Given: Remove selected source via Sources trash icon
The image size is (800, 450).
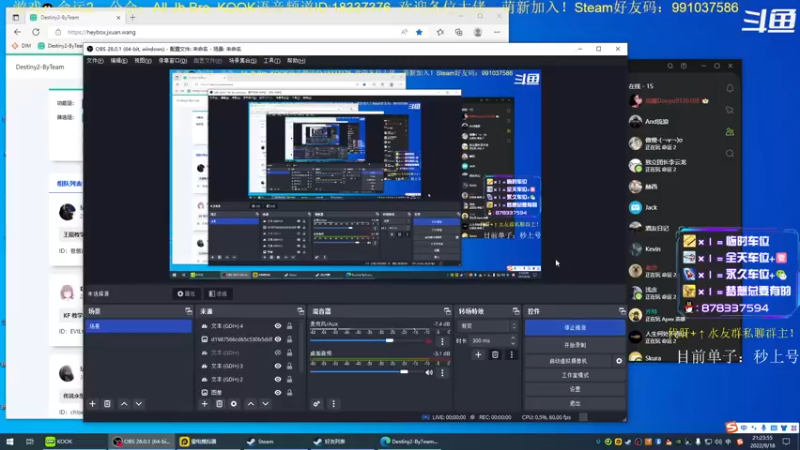Looking at the screenshot, I should pos(219,404).
